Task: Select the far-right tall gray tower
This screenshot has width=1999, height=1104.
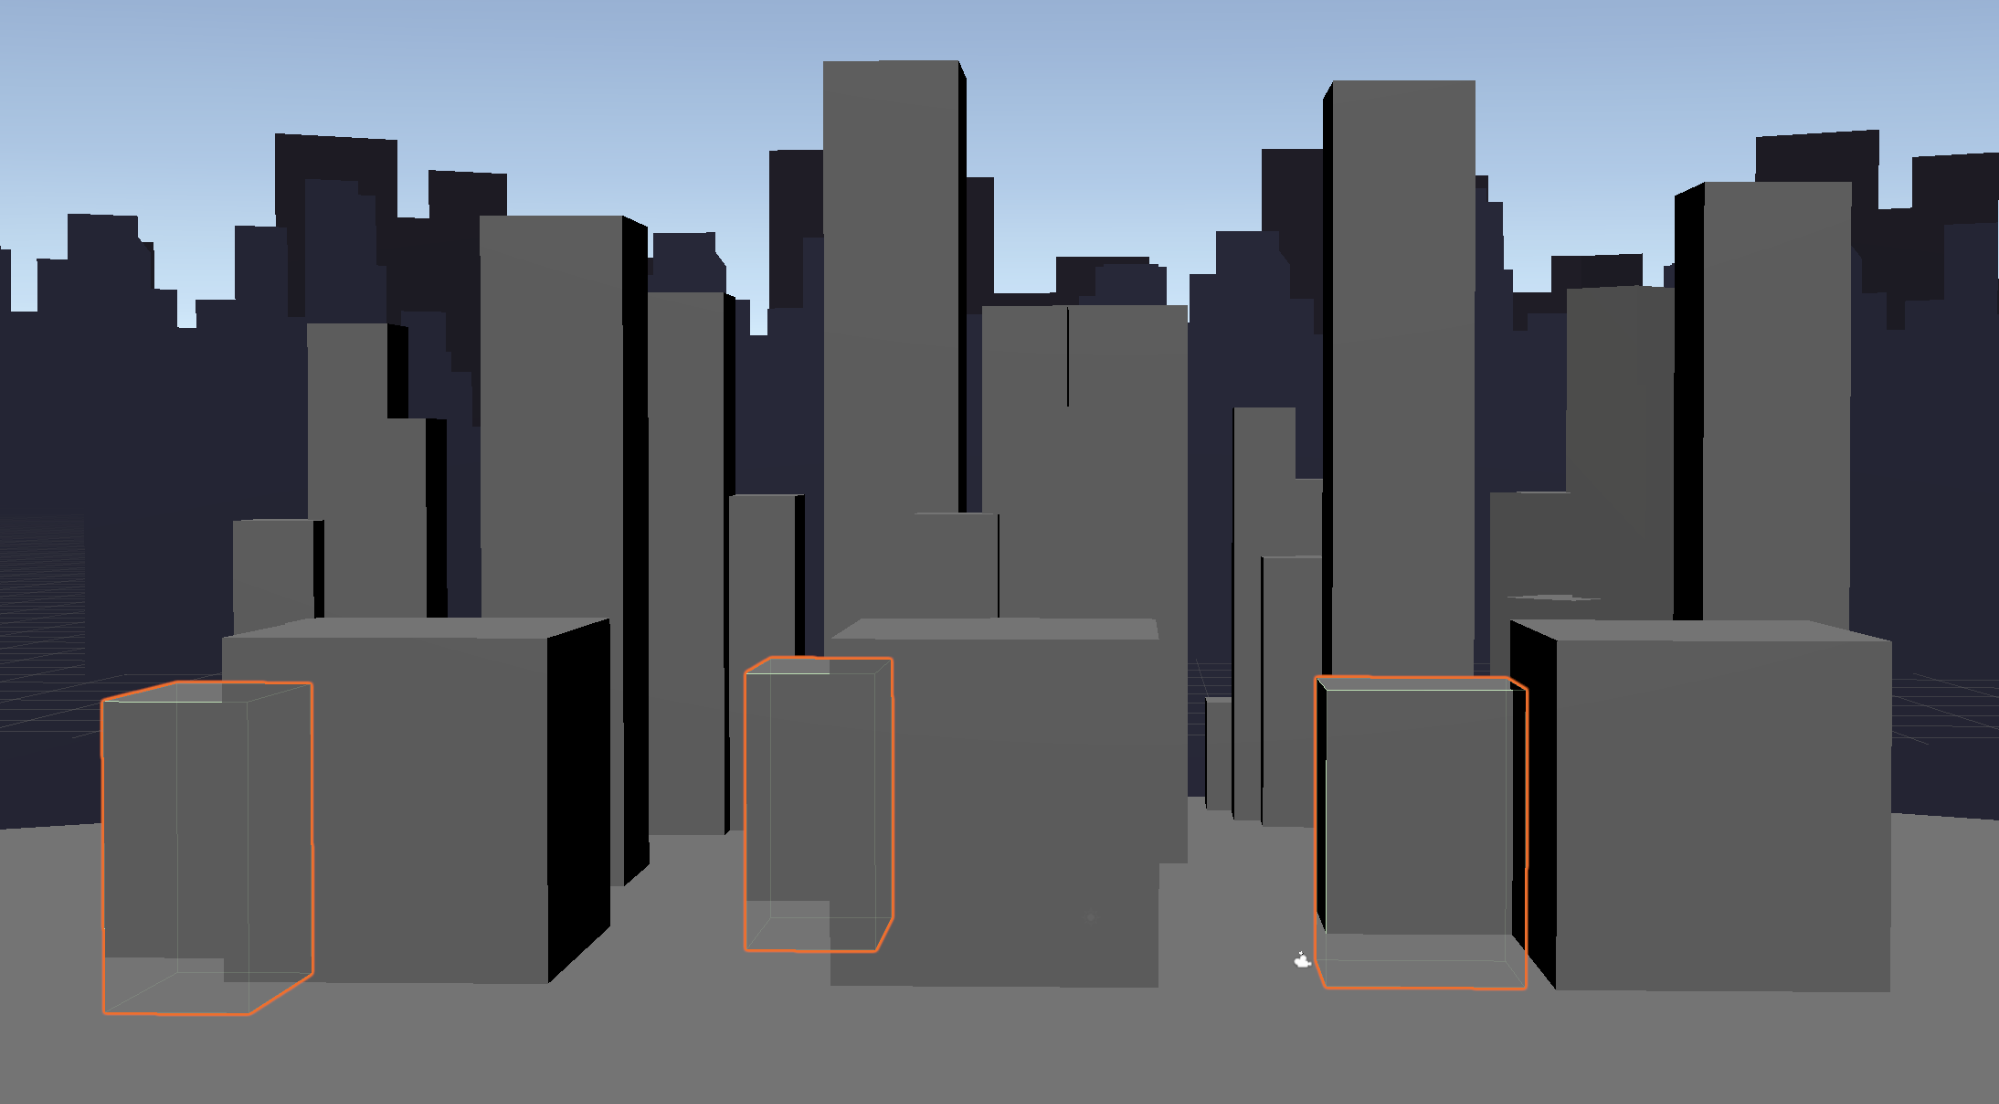Action: click(x=1776, y=400)
